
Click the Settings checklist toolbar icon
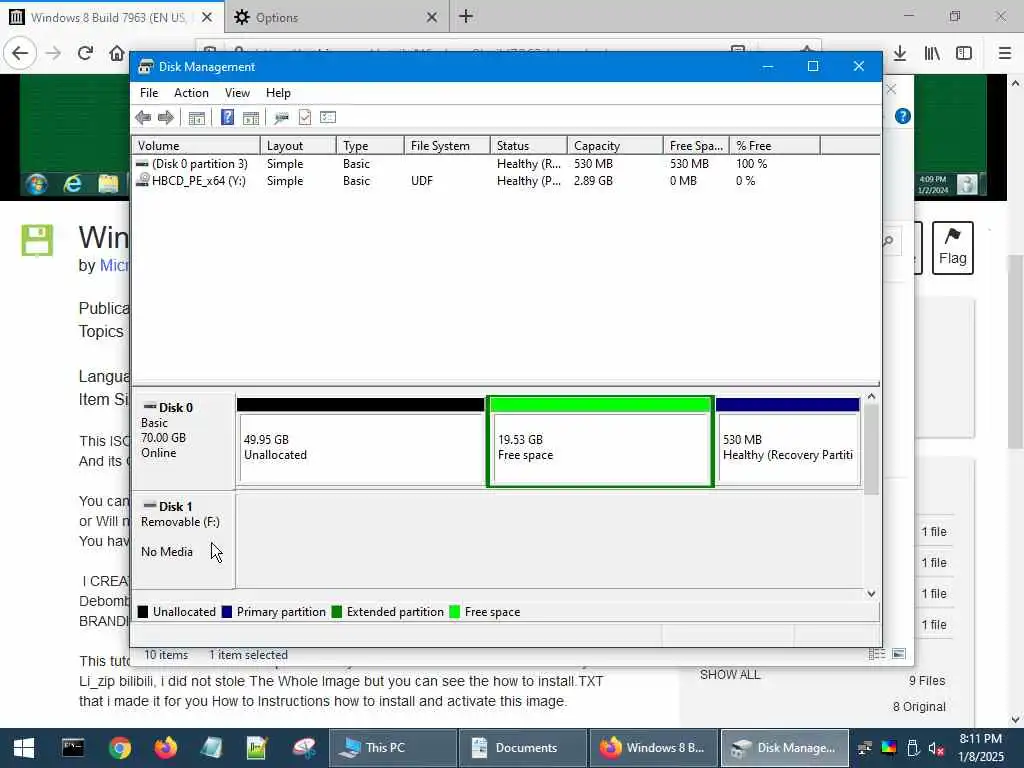tap(328, 118)
